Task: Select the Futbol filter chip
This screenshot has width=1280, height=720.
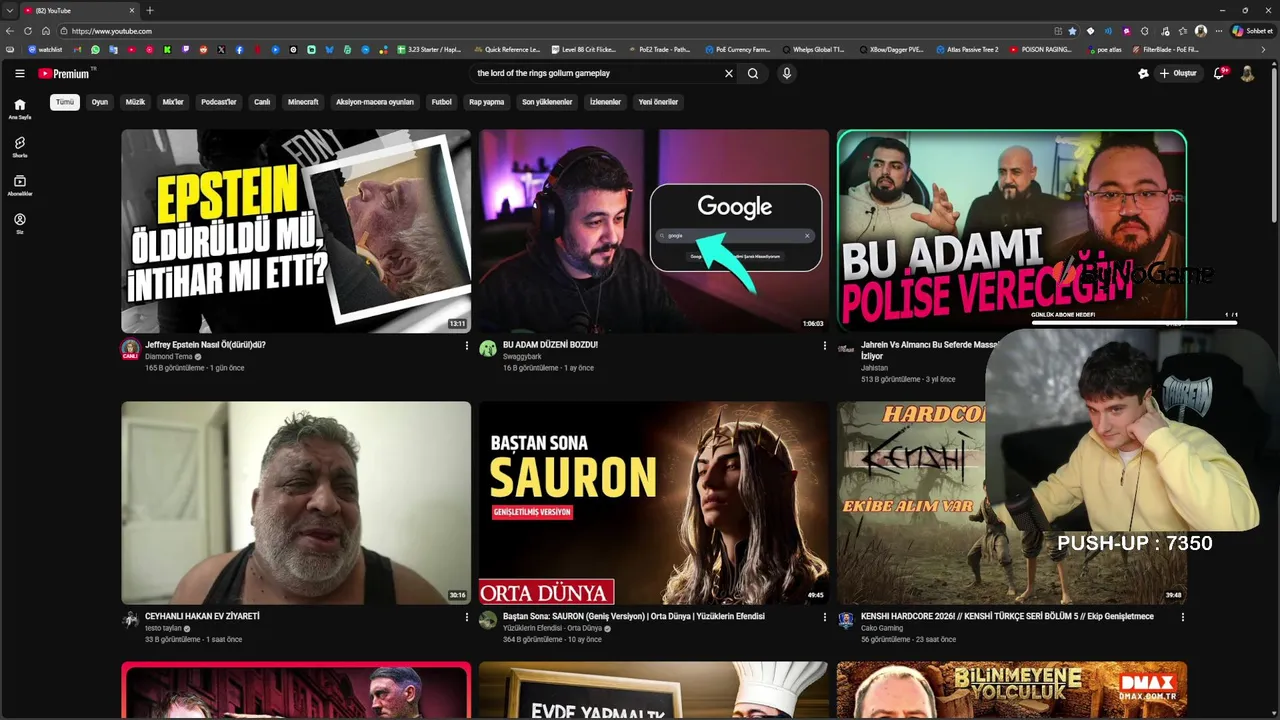Action: point(442,102)
